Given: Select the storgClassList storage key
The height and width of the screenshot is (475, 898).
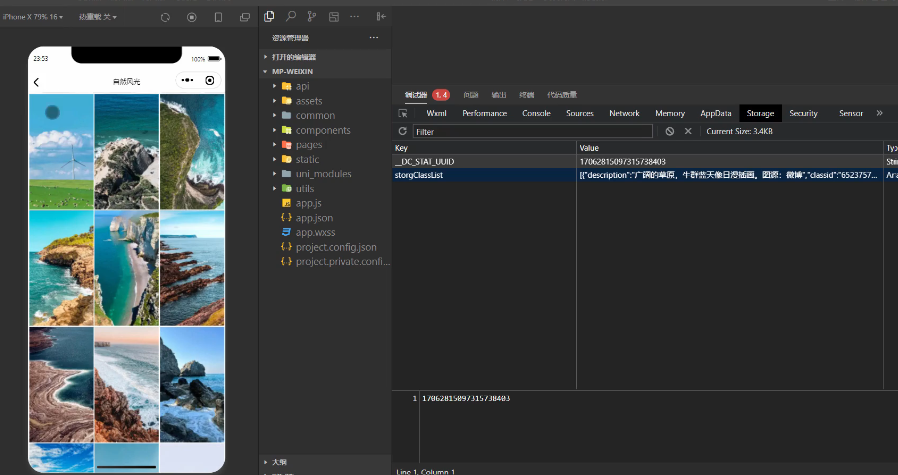Looking at the screenshot, I should (419, 175).
